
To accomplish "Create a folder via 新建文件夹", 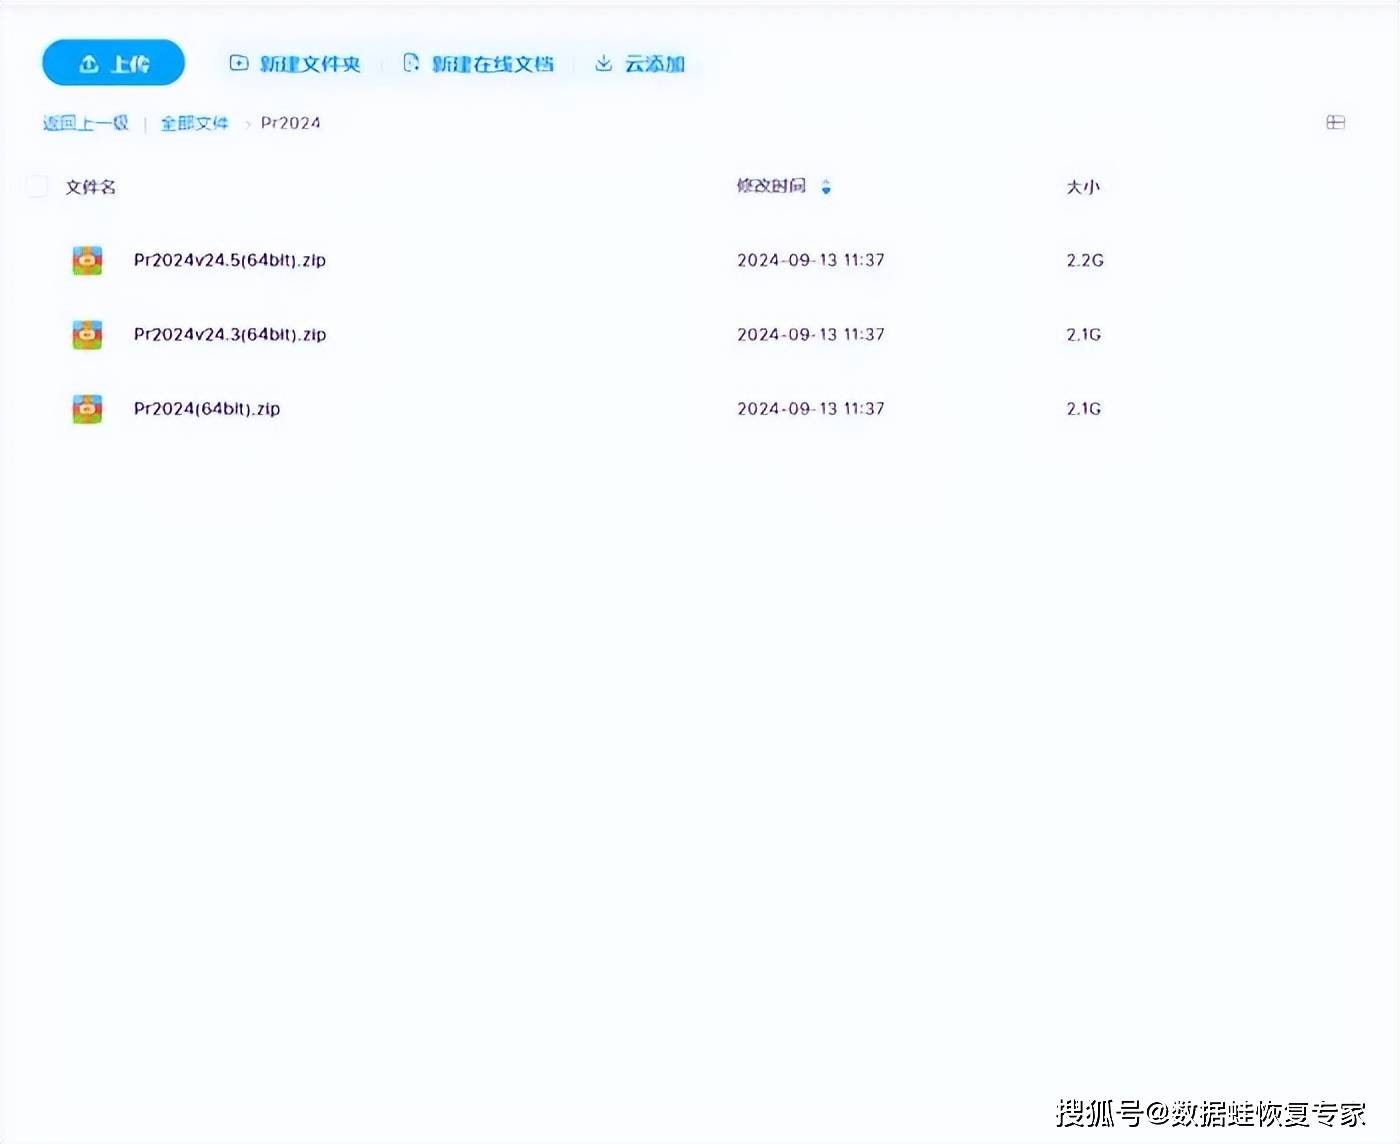I will point(295,64).
